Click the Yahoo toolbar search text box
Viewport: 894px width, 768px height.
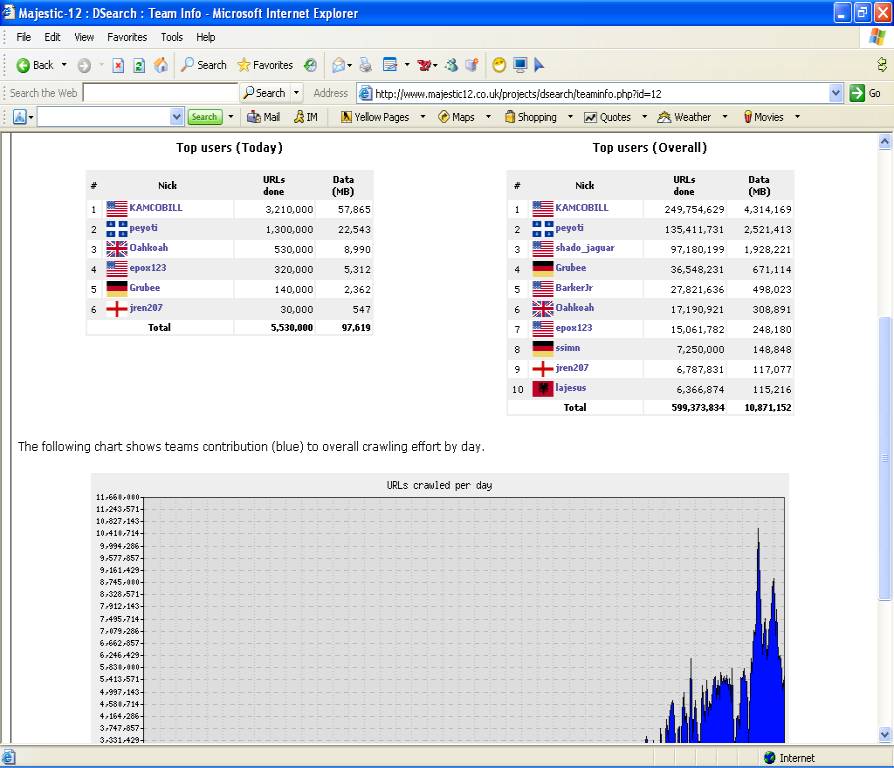point(104,117)
